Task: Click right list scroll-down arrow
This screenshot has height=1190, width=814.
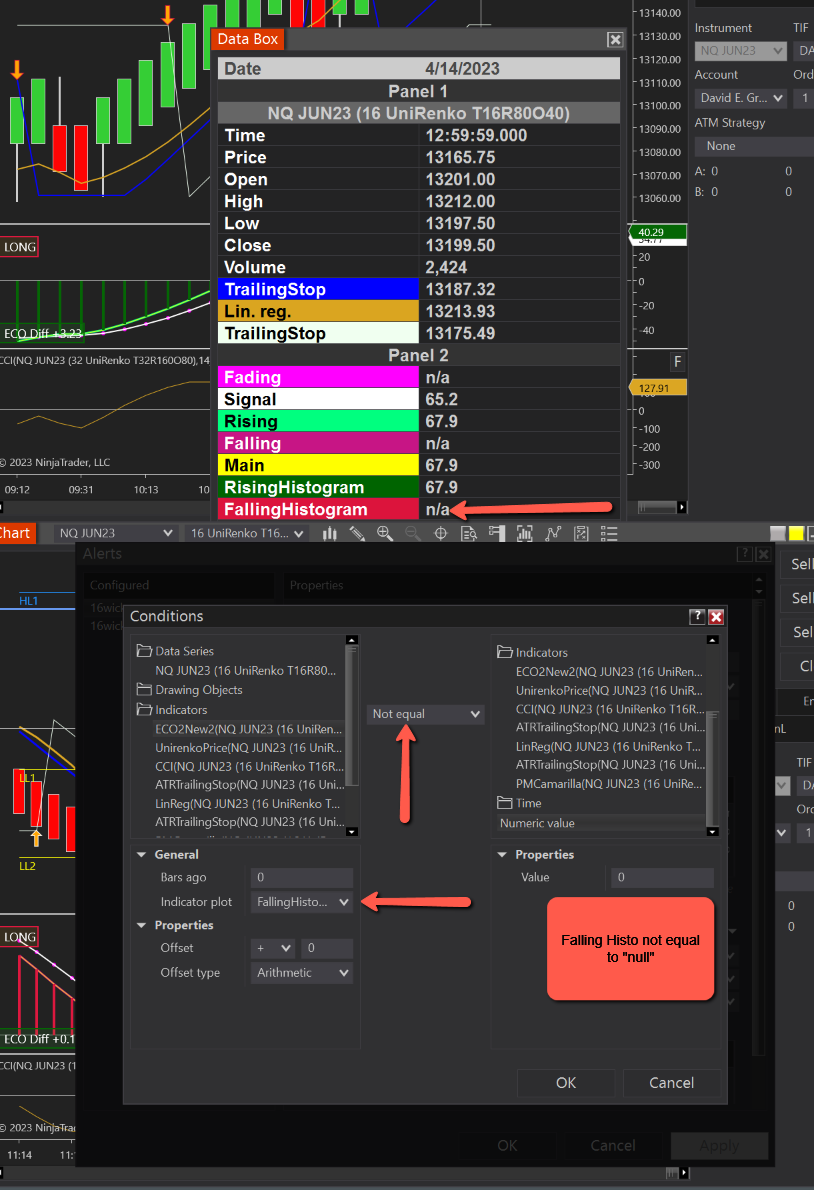Action: point(712,832)
